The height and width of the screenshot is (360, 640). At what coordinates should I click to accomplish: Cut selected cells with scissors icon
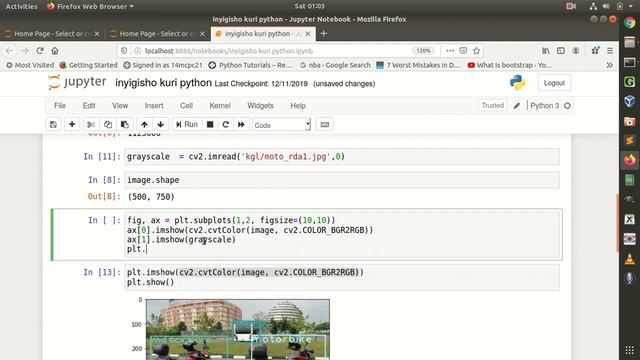91,124
